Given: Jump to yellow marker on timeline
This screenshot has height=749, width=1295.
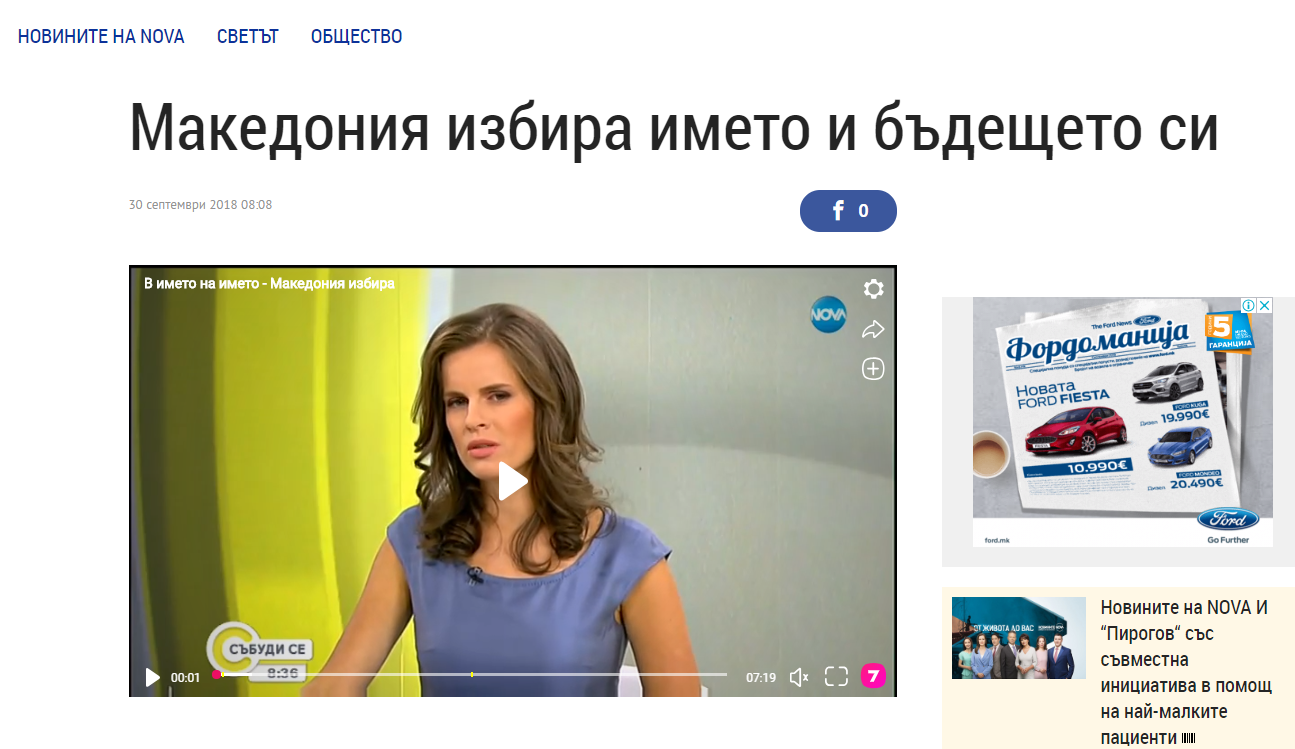Looking at the screenshot, I should coord(472,675).
